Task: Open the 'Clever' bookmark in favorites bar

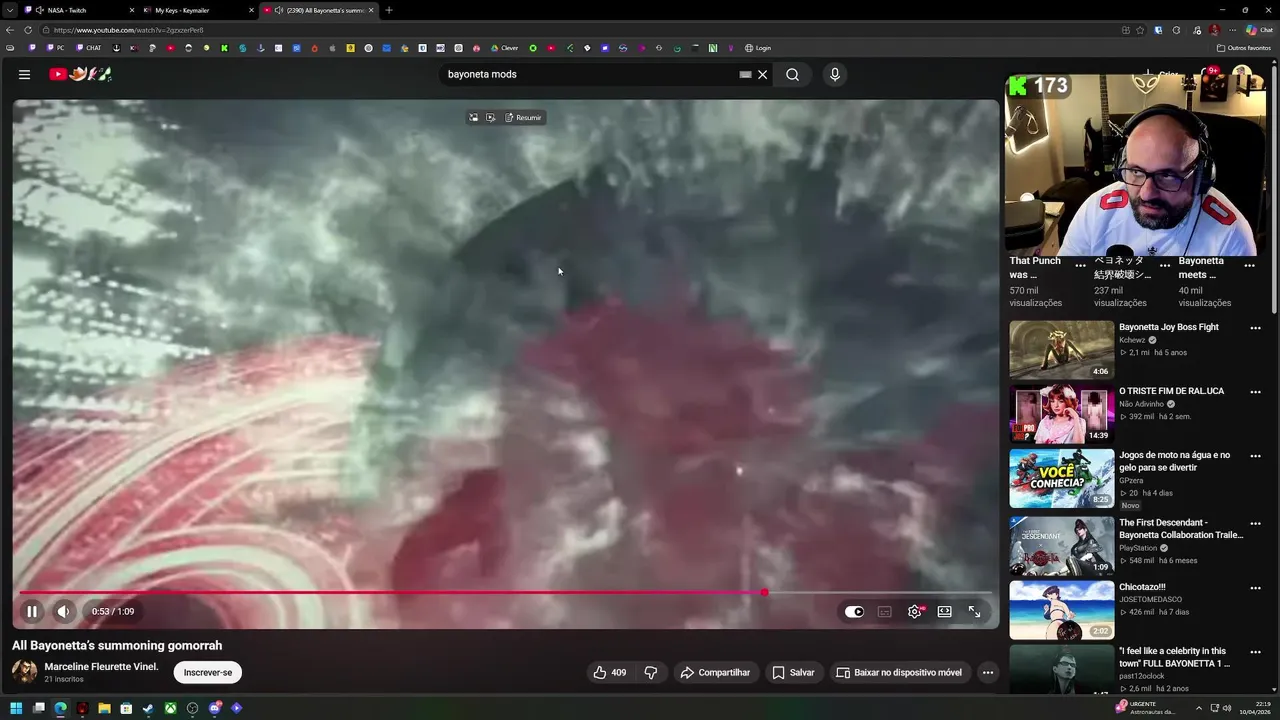Action: point(504,48)
